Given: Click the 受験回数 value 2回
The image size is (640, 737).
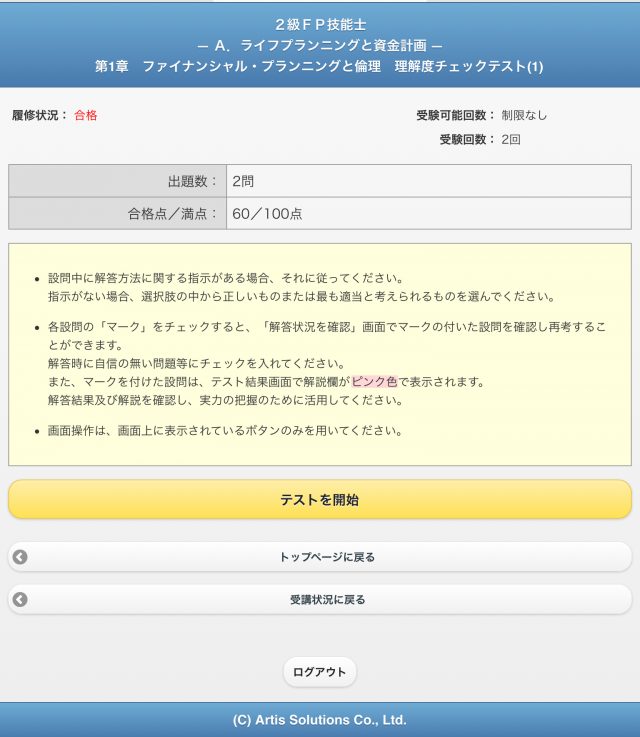Looking at the screenshot, I should tap(511, 140).
